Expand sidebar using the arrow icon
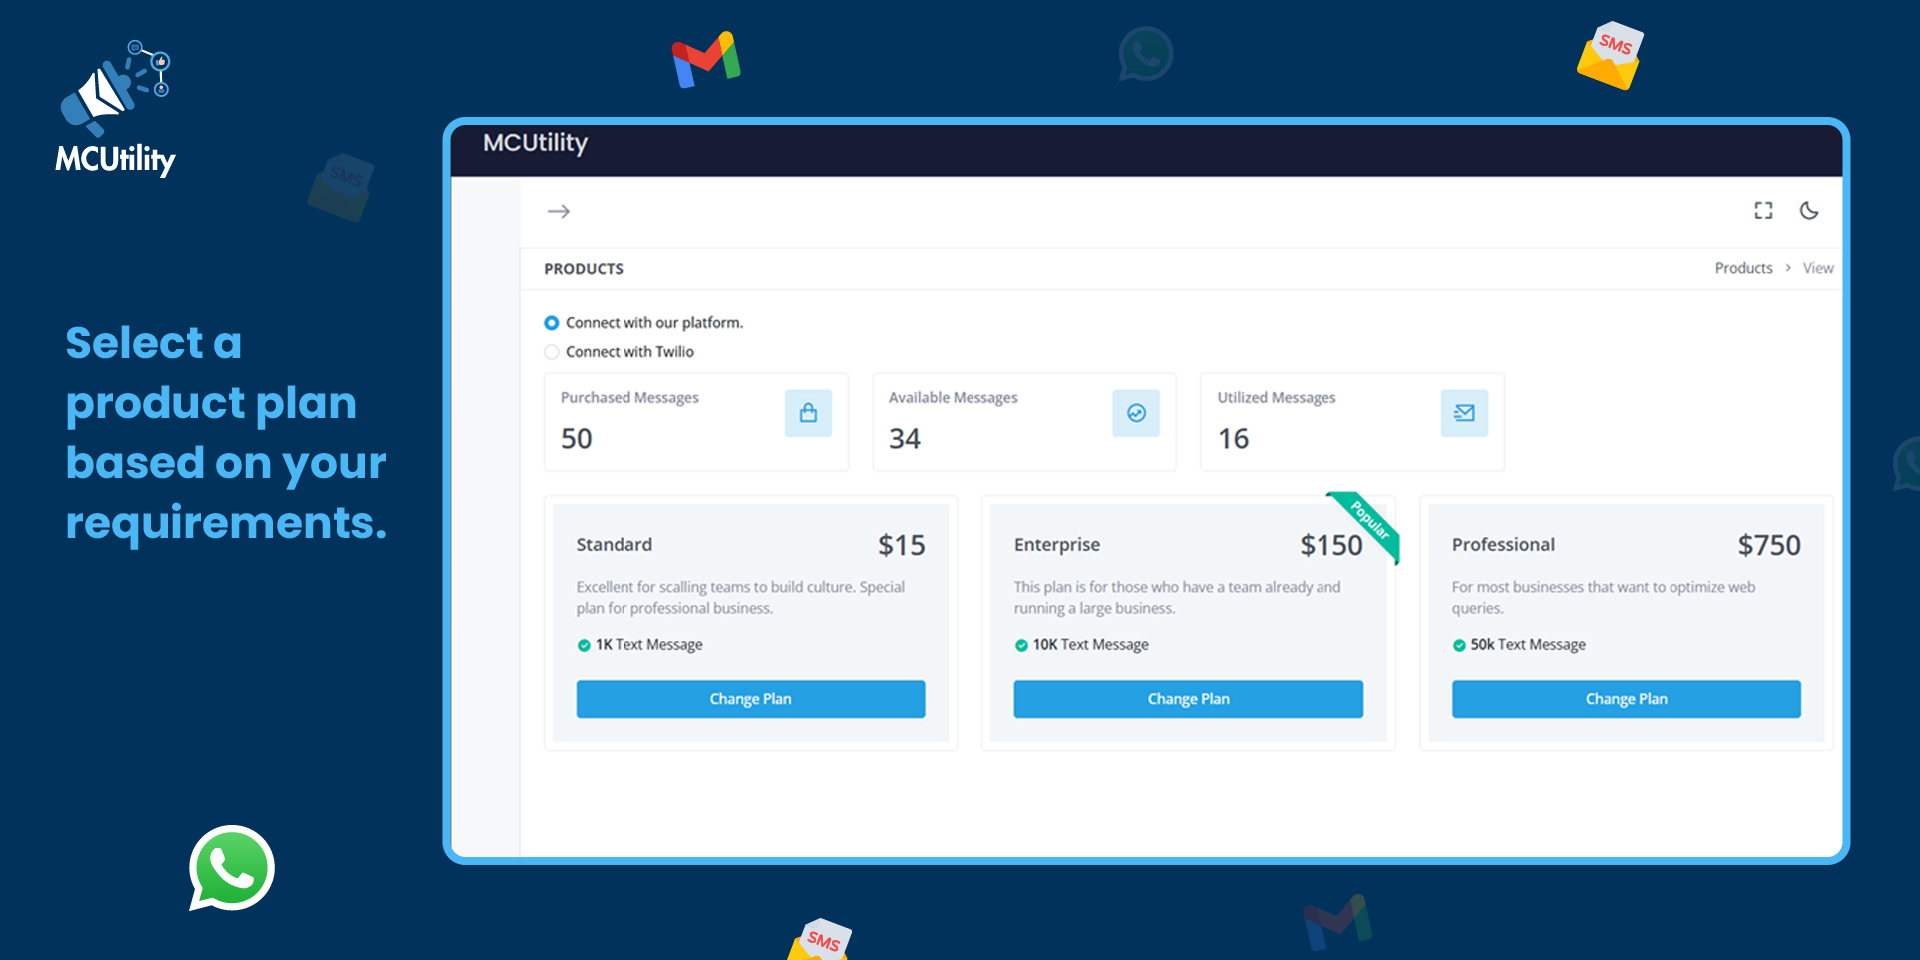The width and height of the screenshot is (1920, 960). click(x=559, y=211)
